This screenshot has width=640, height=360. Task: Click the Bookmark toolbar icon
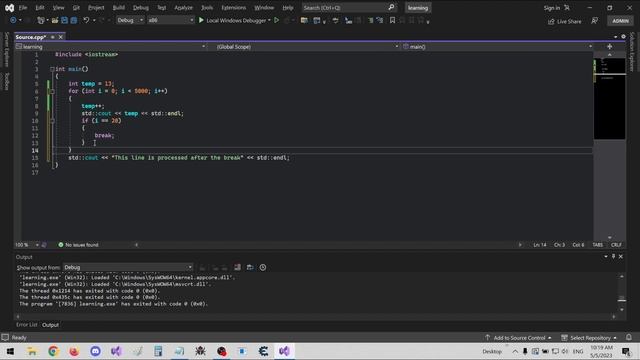pyautogui.click(x=392, y=20)
